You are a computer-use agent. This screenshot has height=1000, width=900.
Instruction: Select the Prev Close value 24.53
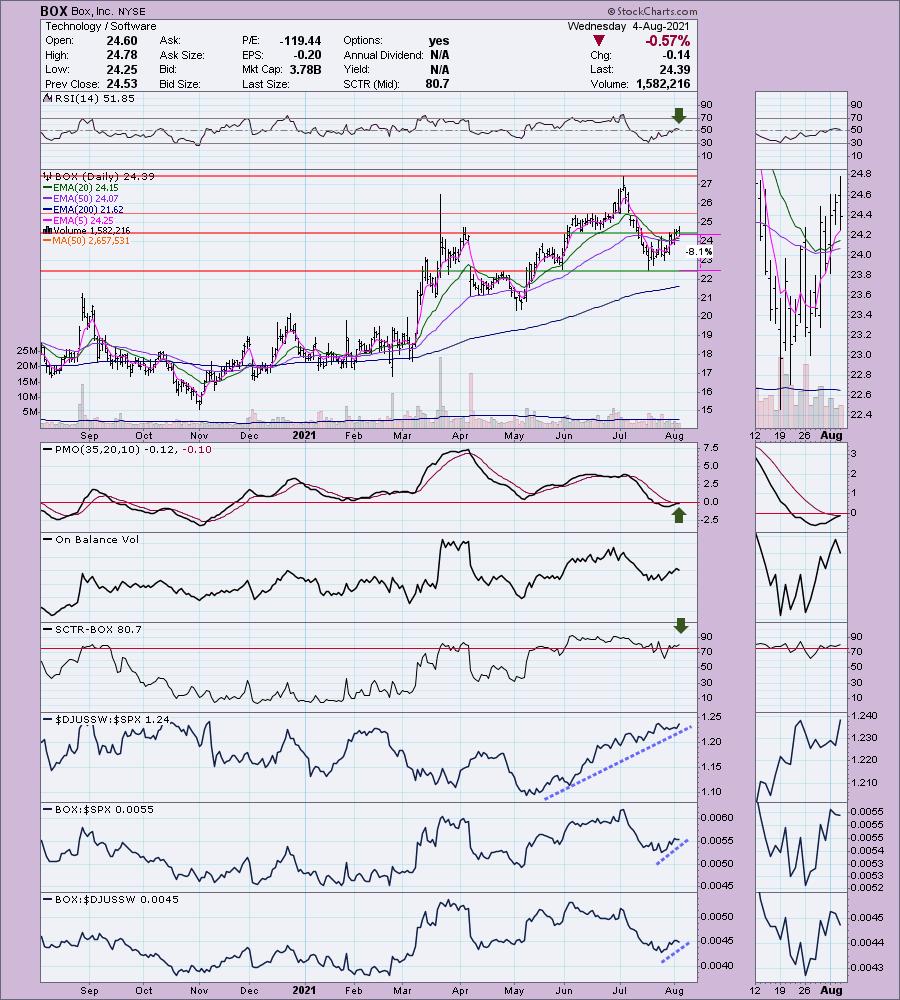point(122,84)
